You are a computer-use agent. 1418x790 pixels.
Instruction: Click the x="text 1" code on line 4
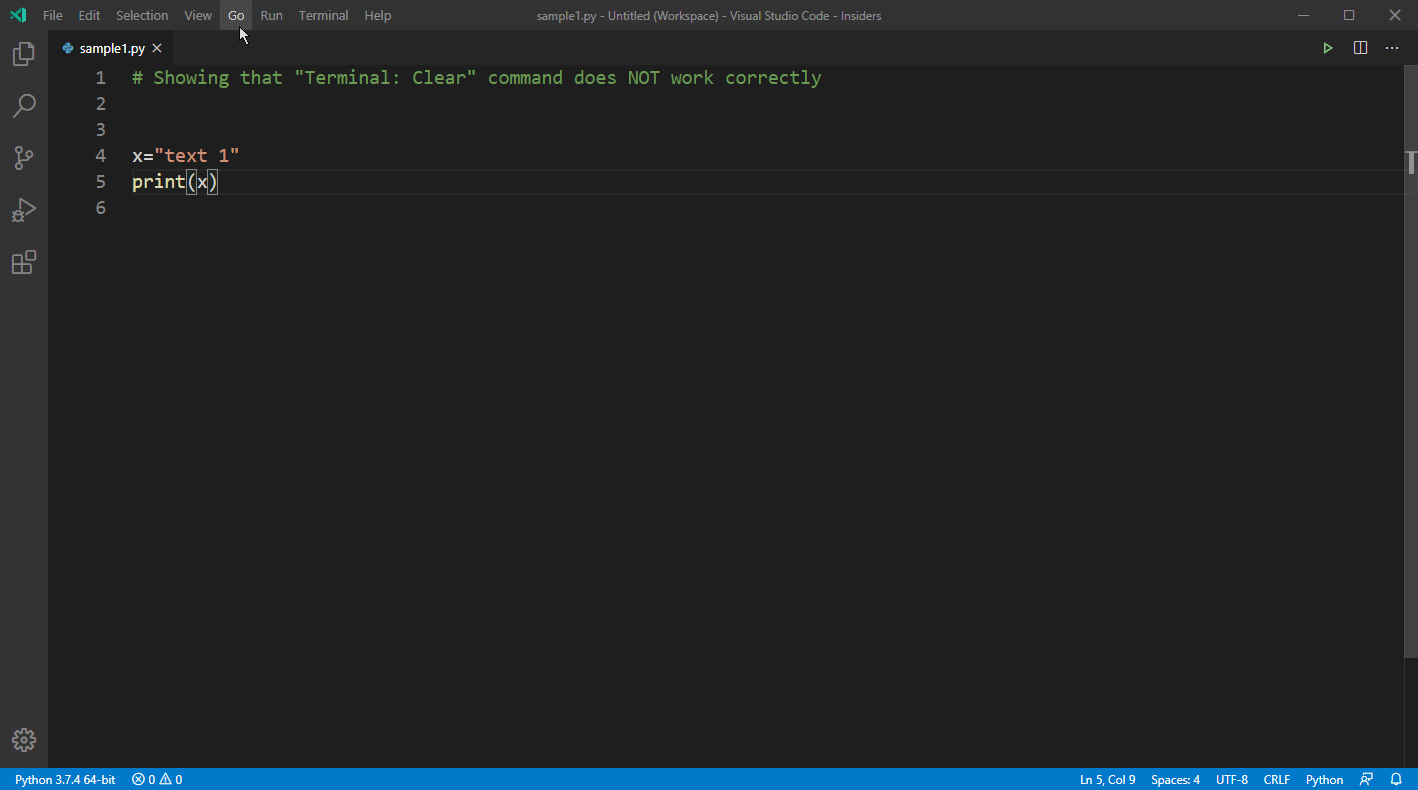[186, 156]
